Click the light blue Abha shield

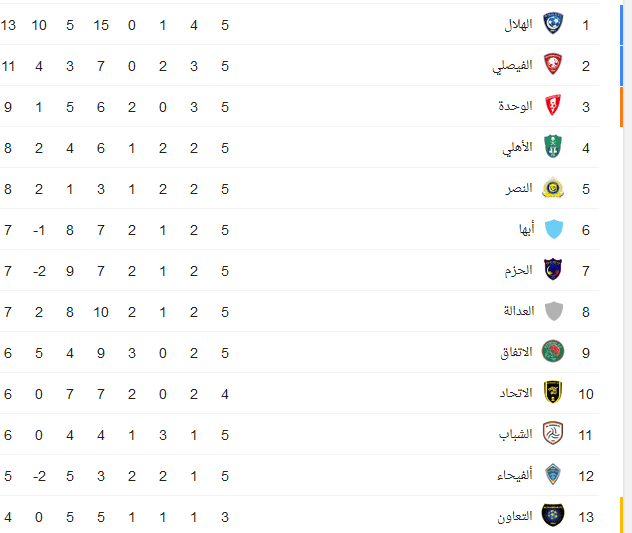pos(553,229)
